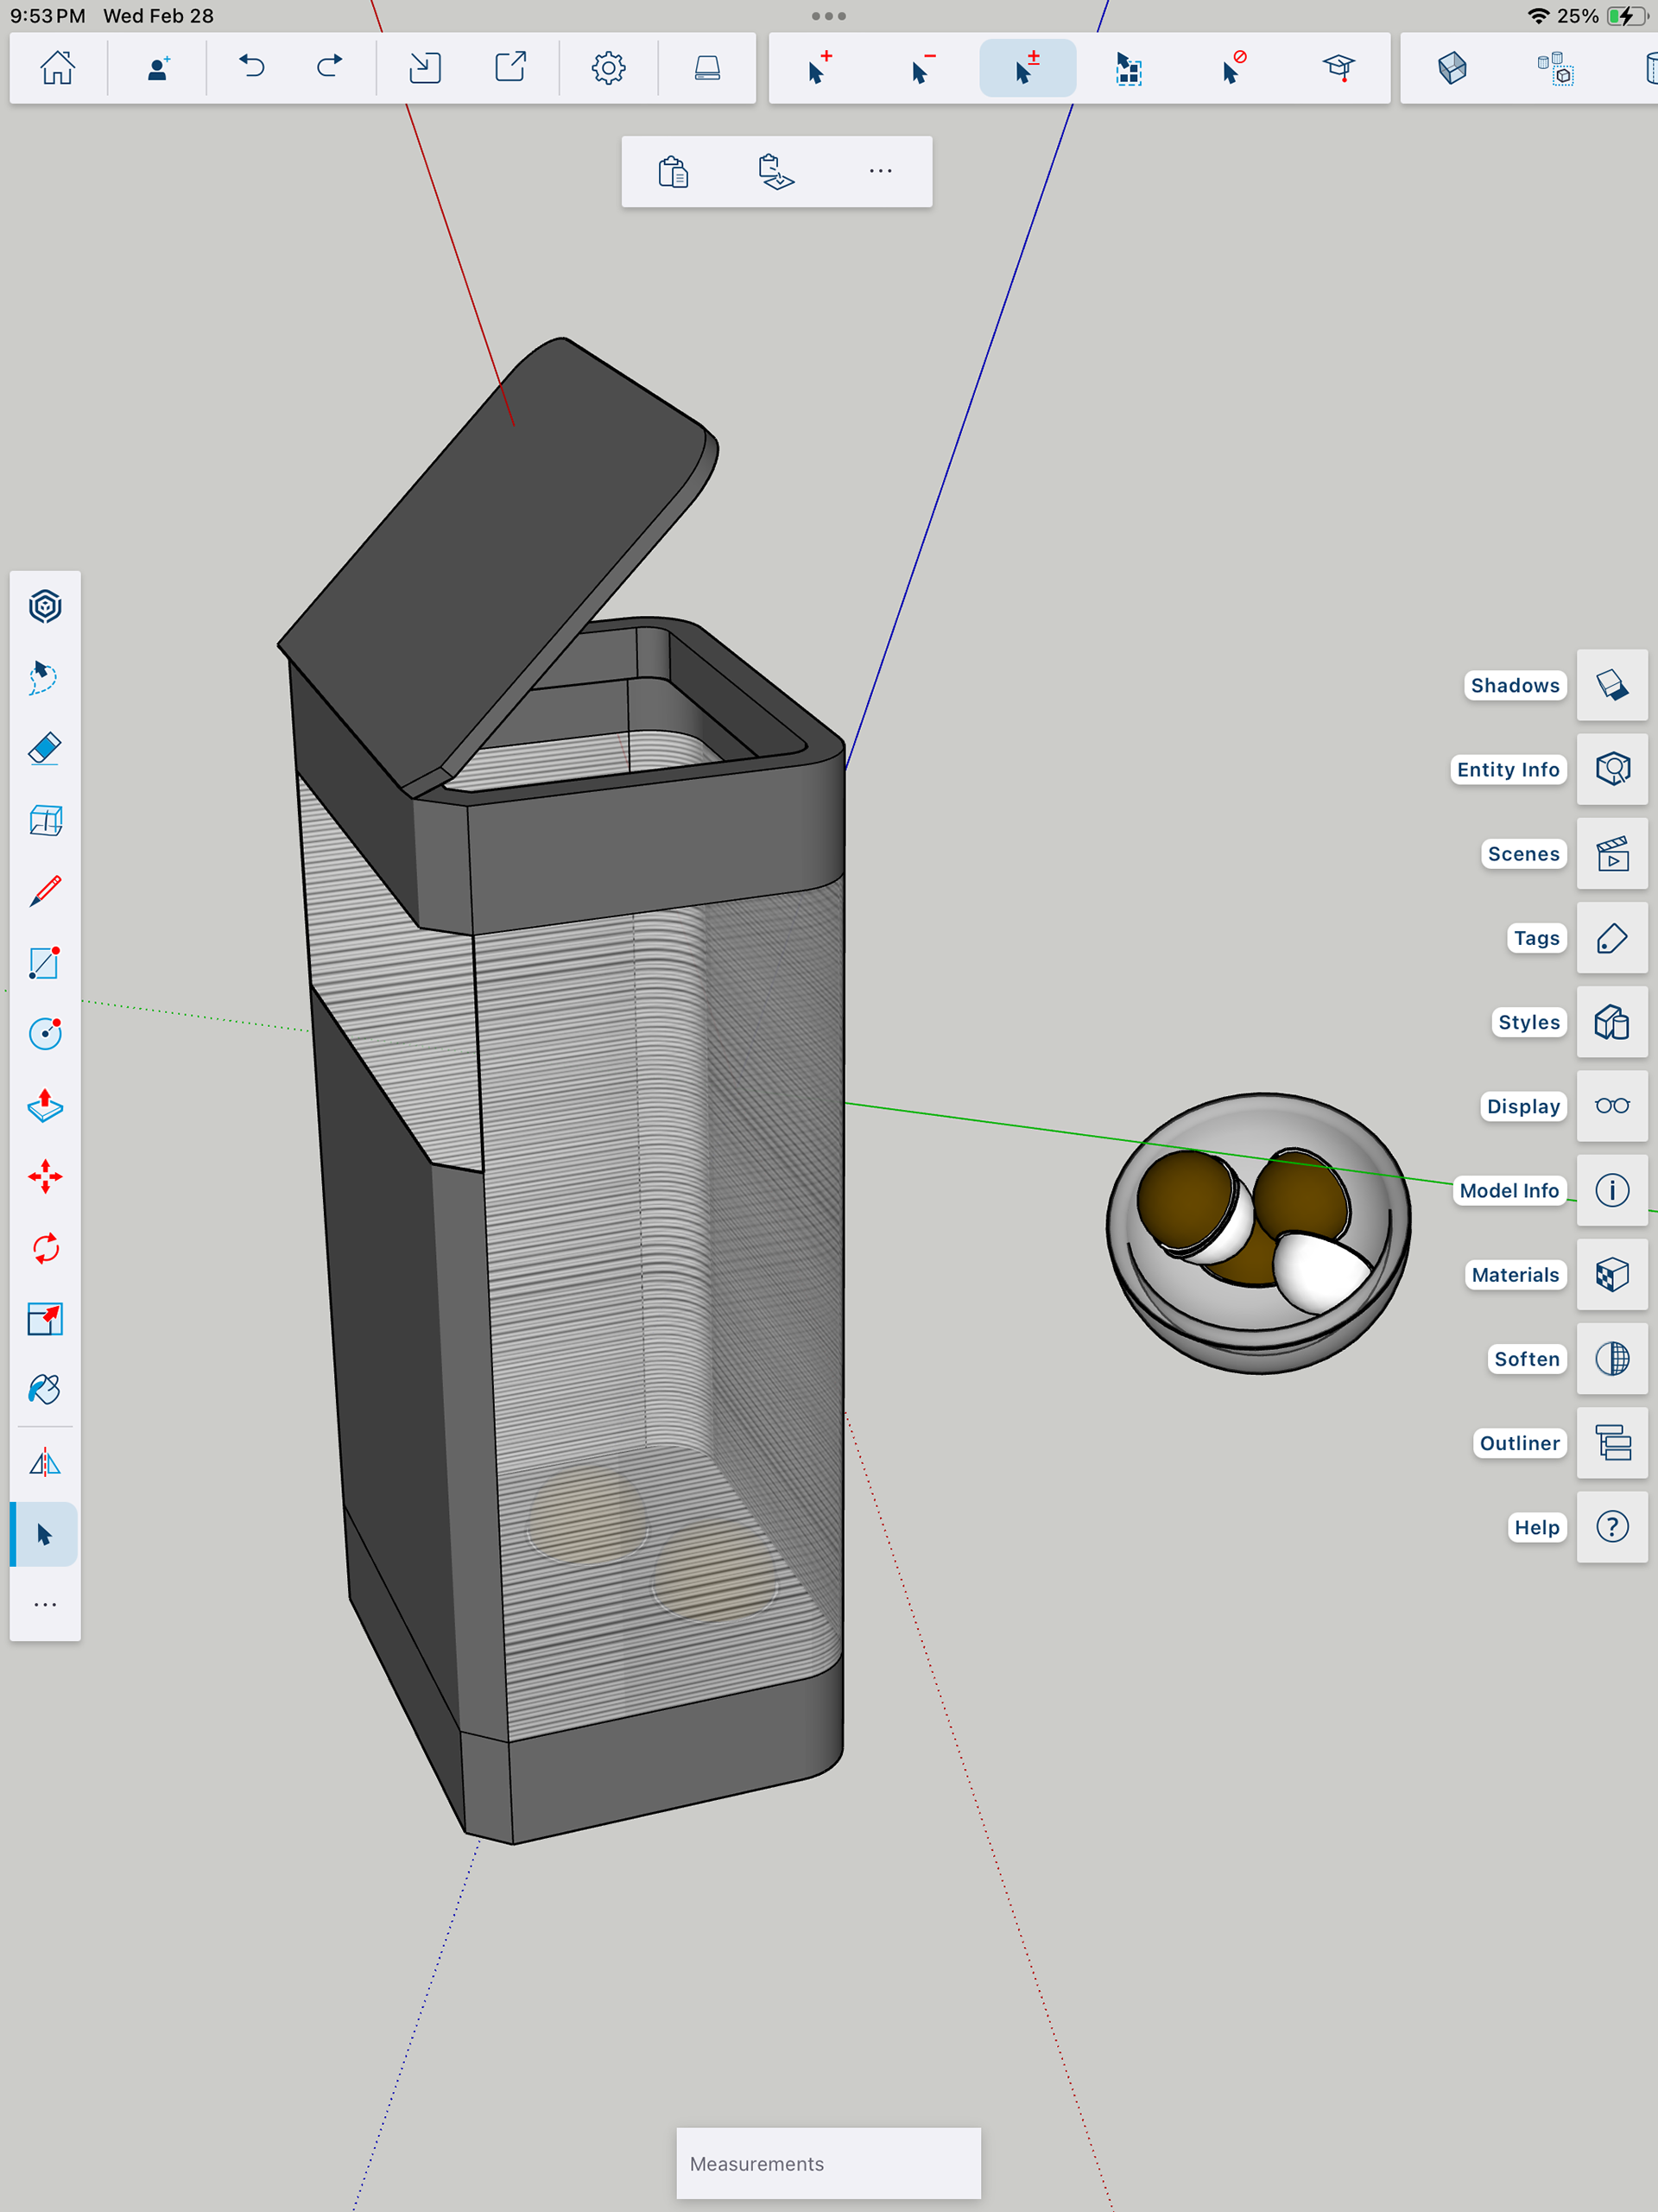Activate the Rotate tool
The image size is (1658, 2212).
[45, 1248]
